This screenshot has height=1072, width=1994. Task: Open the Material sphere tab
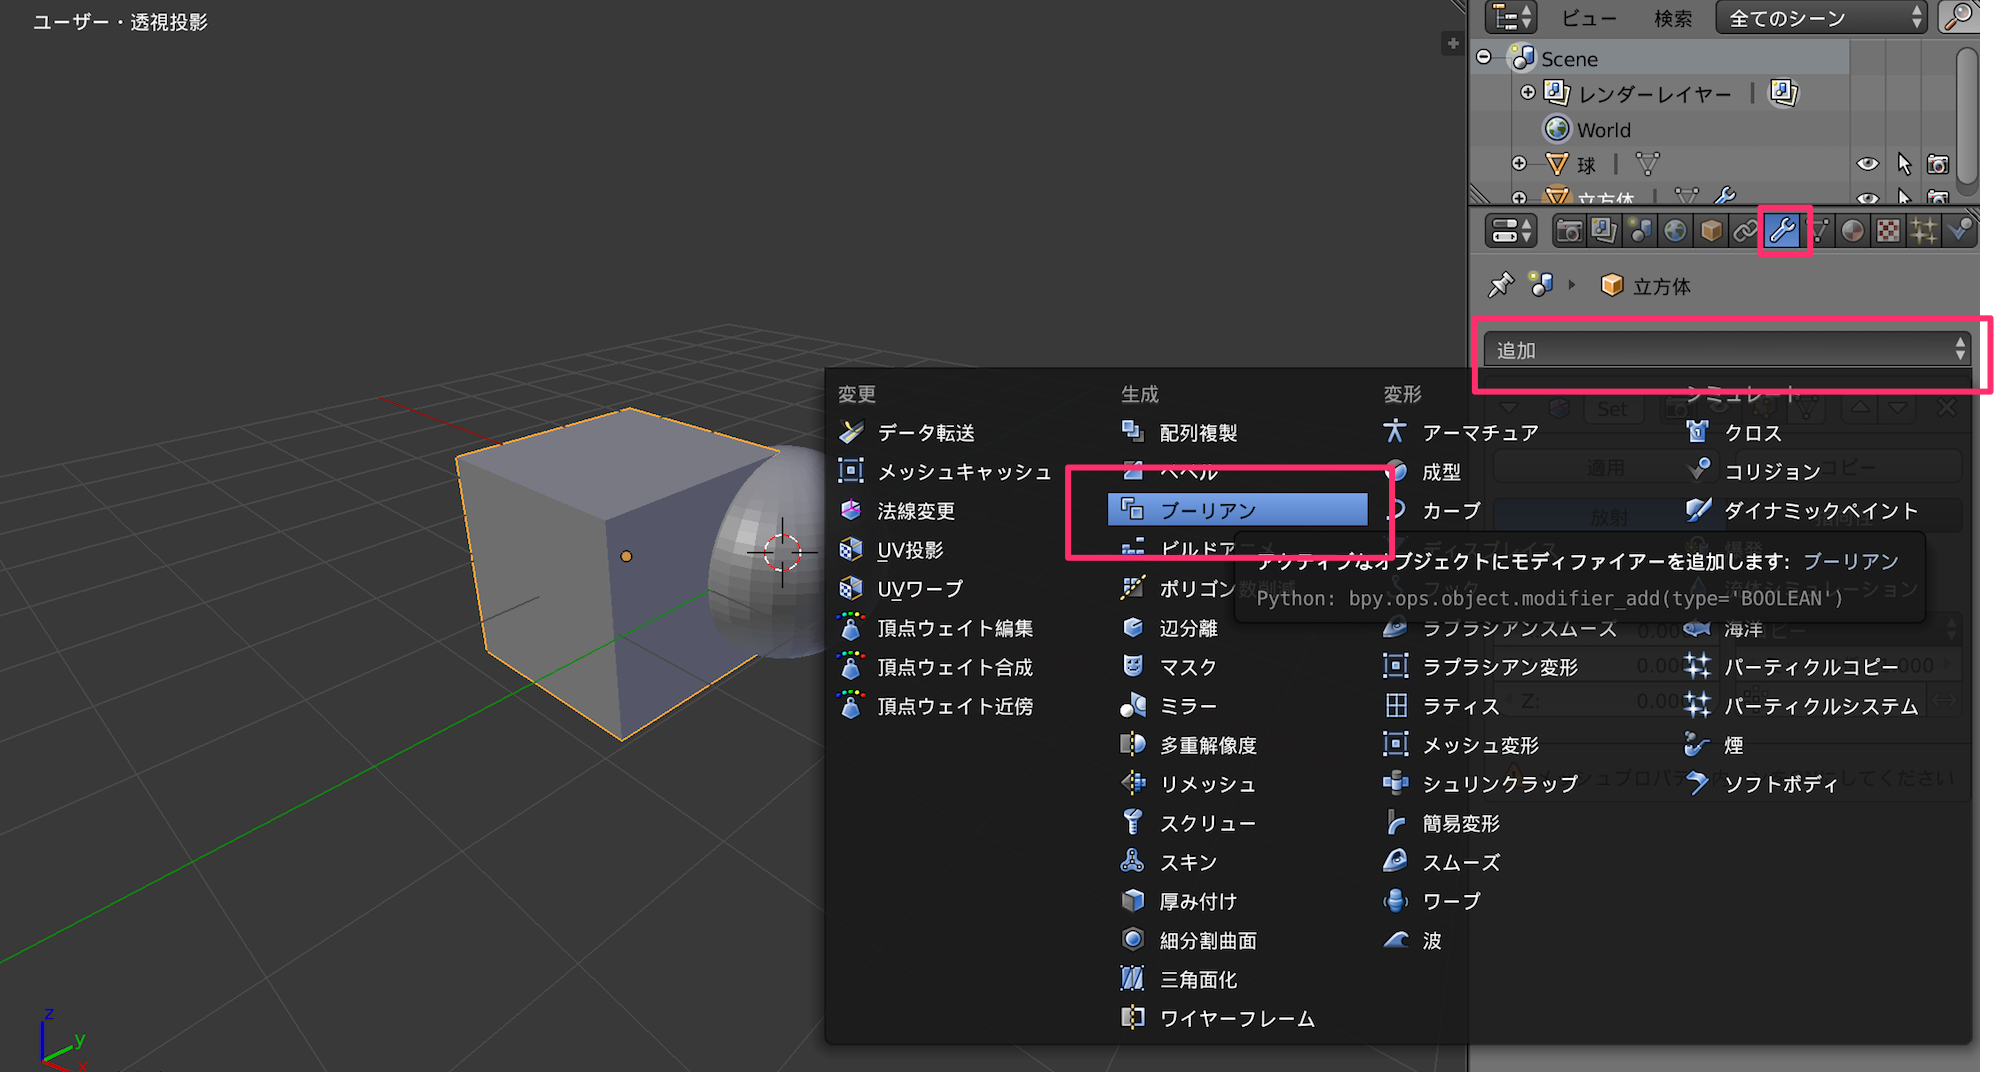[1853, 231]
